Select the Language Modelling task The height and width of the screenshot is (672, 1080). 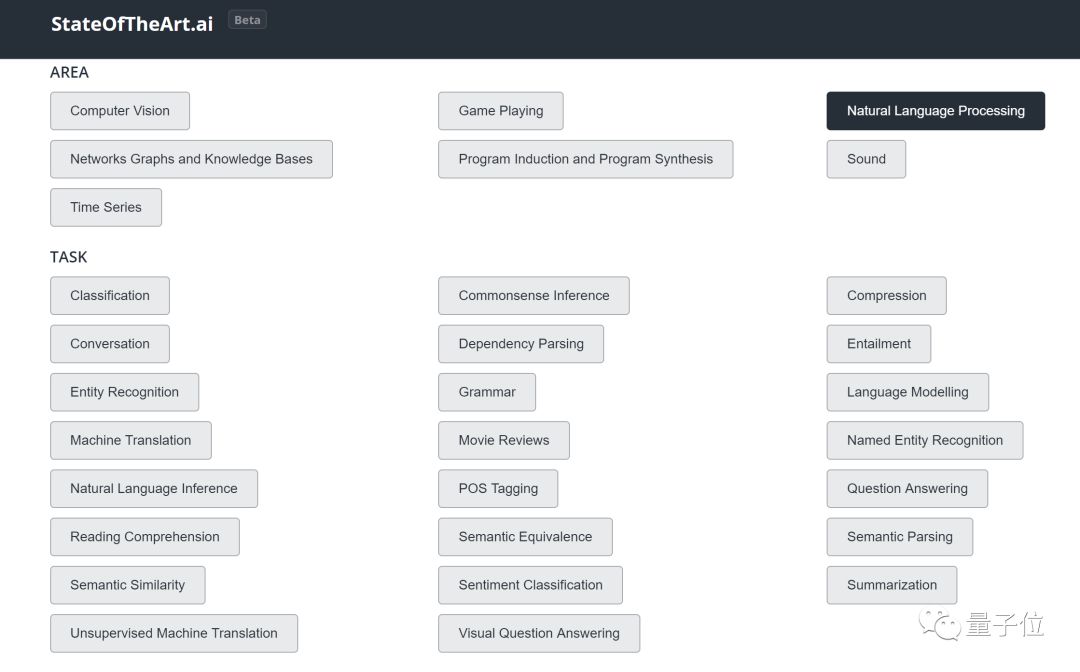907,392
